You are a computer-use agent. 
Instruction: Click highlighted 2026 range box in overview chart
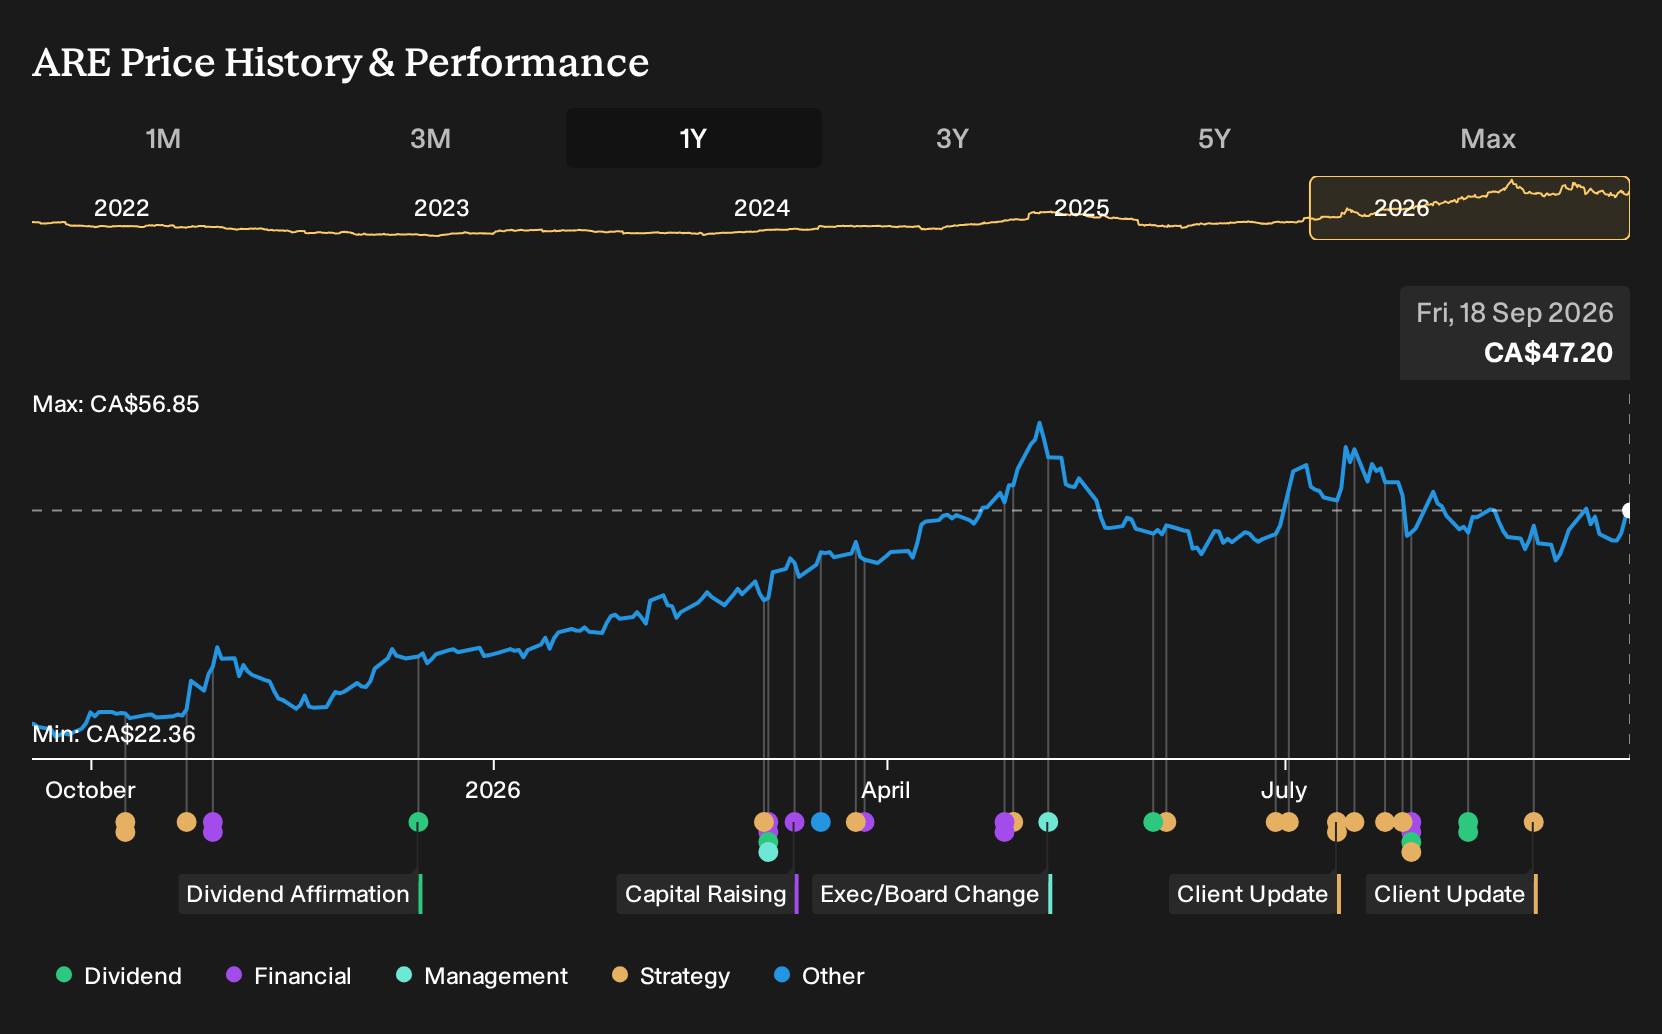pos(1470,208)
